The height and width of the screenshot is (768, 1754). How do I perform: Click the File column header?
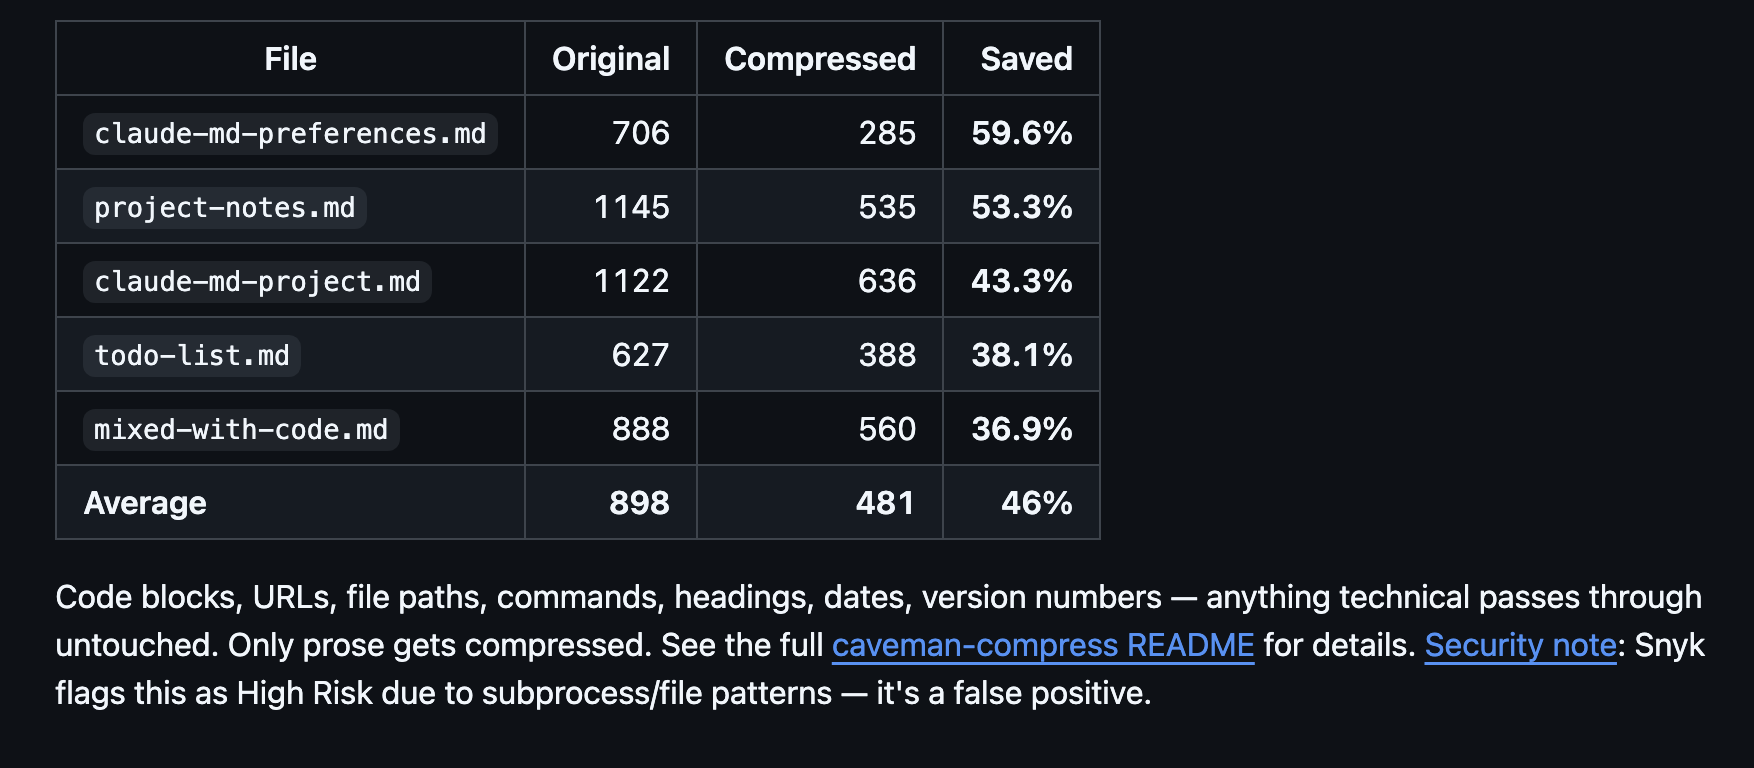290,59
